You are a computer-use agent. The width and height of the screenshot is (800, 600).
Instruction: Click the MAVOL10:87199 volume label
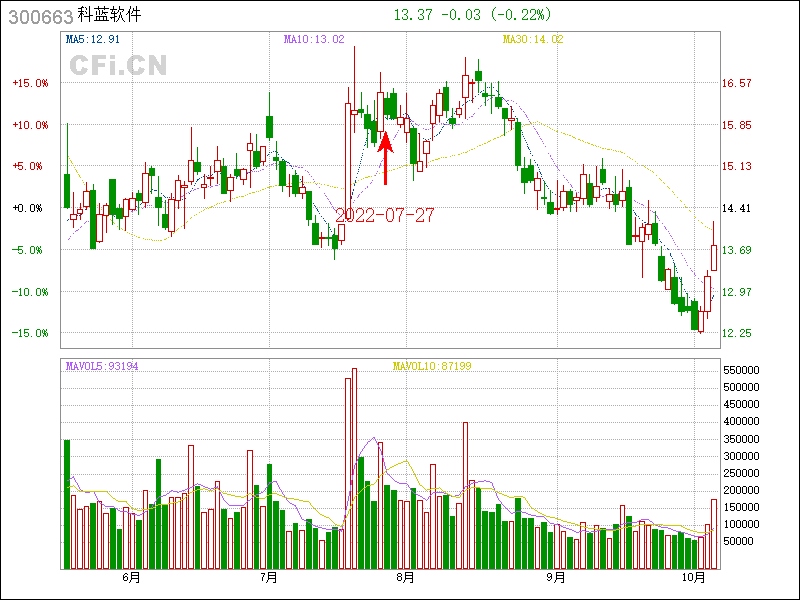[431, 367]
